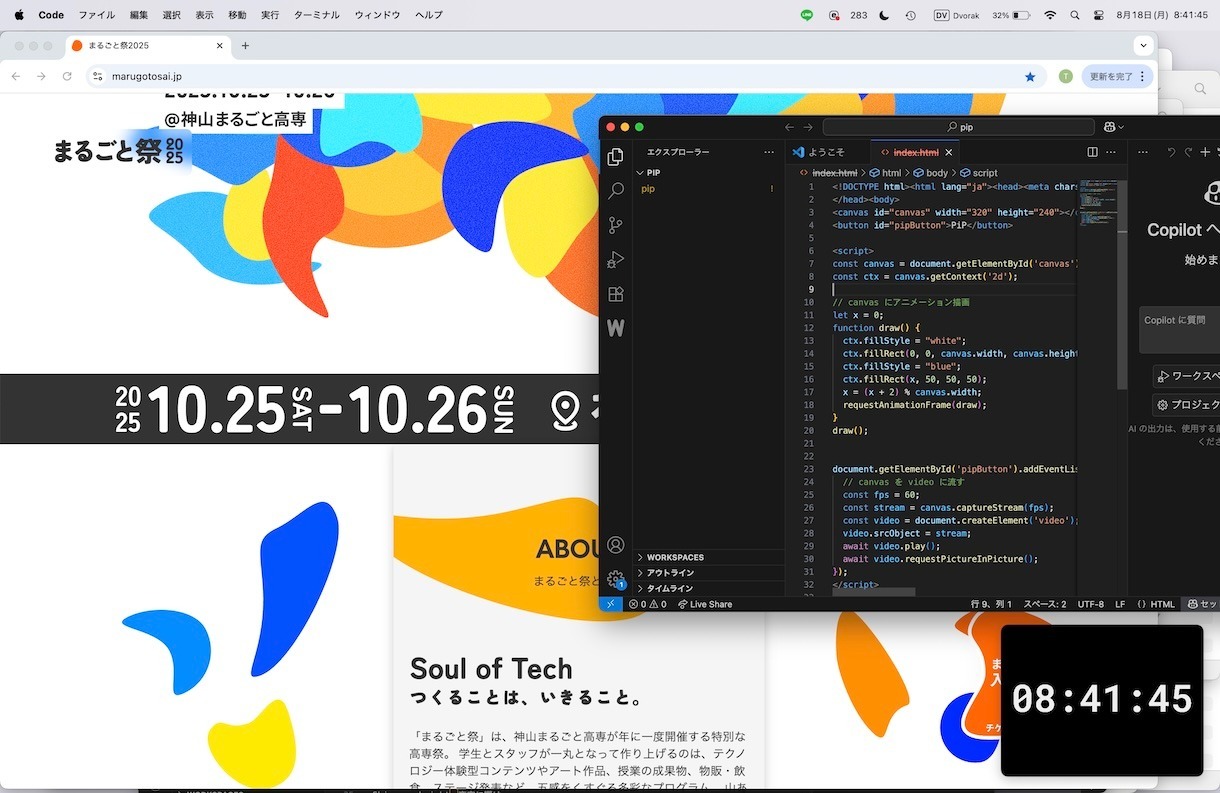Viewport: 1220px width, 793px height.
Task: Open the Manage gear icon in VS Code
Action: coord(616,579)
